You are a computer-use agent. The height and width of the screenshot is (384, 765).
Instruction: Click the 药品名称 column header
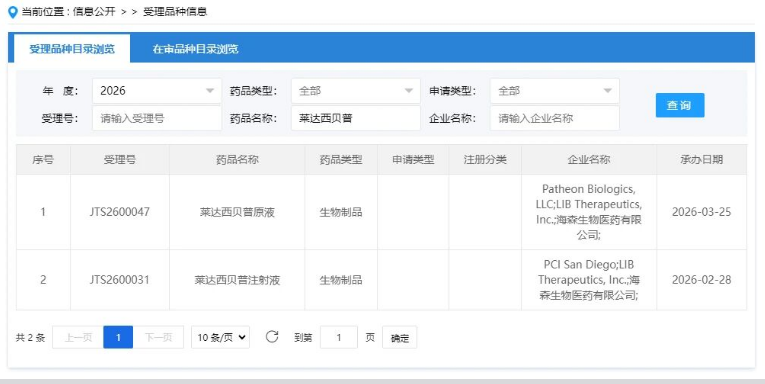[x=237, y=160]
